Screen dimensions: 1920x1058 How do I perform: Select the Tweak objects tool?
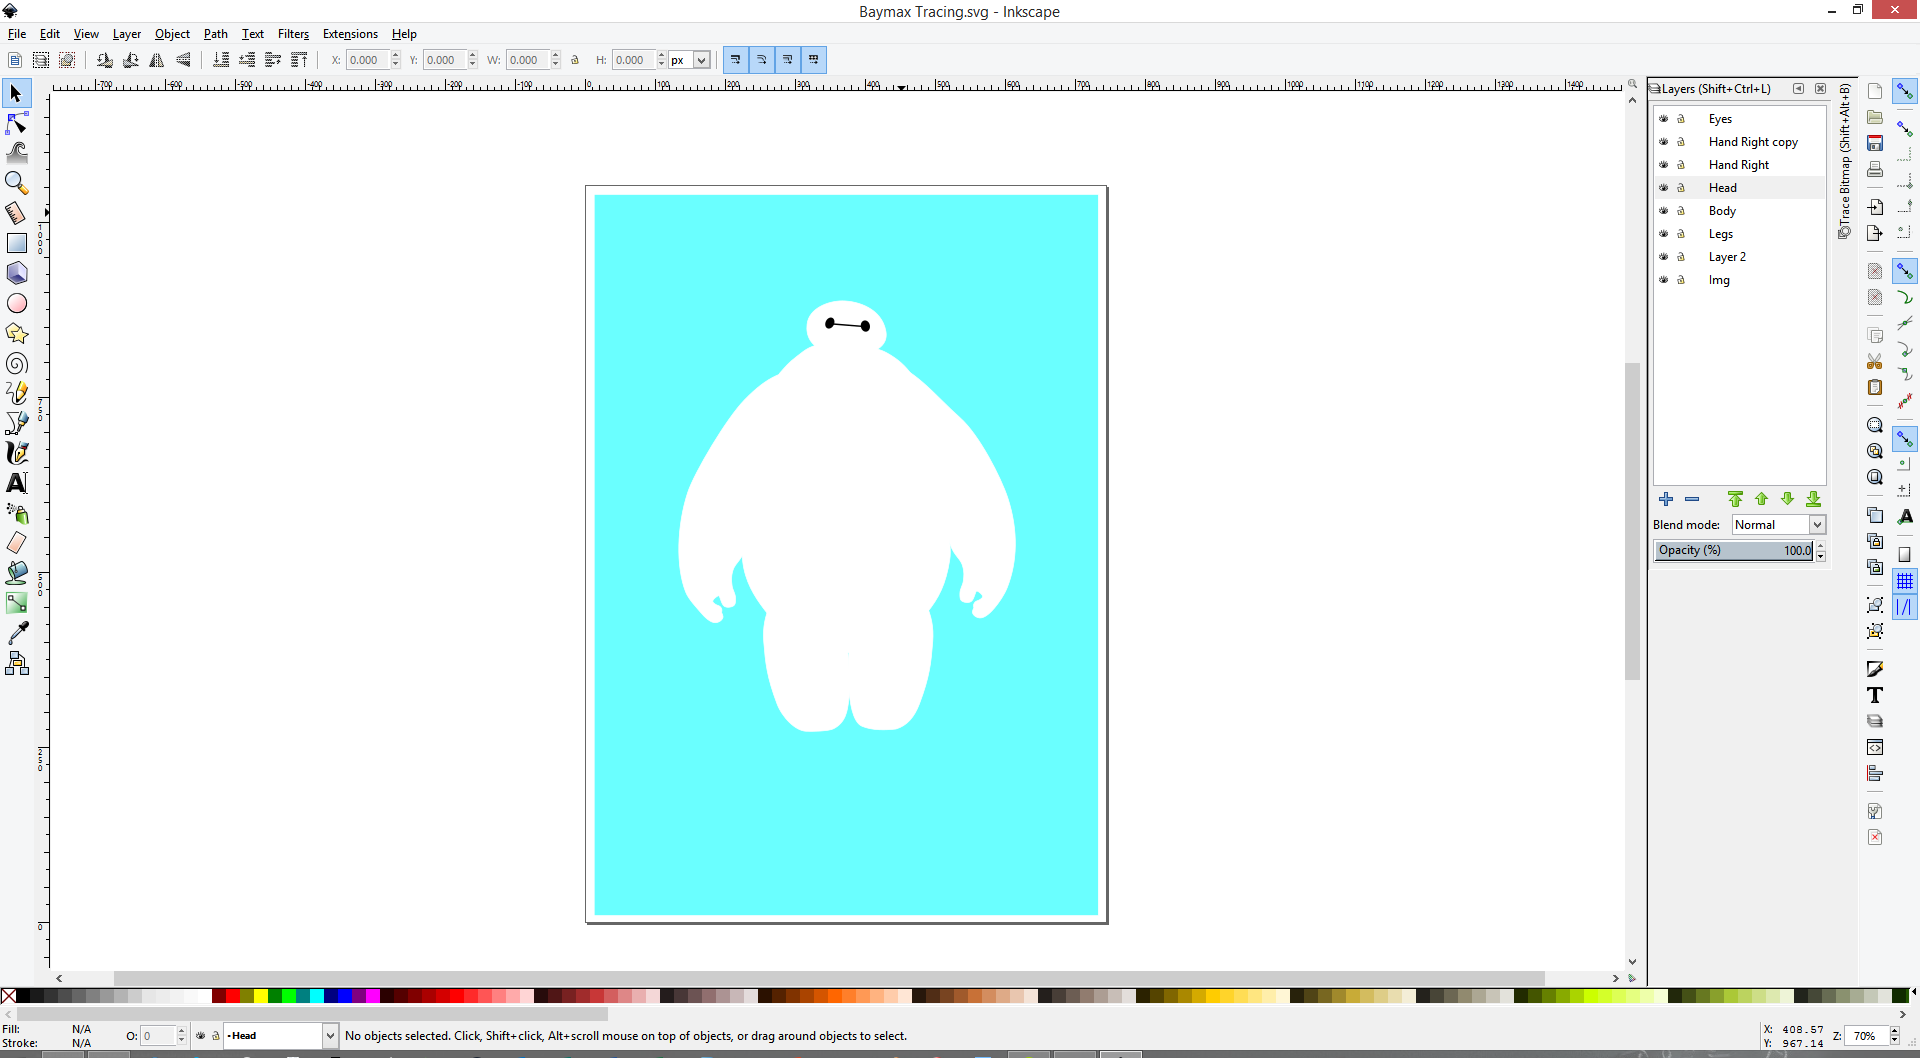pos(16,153)
